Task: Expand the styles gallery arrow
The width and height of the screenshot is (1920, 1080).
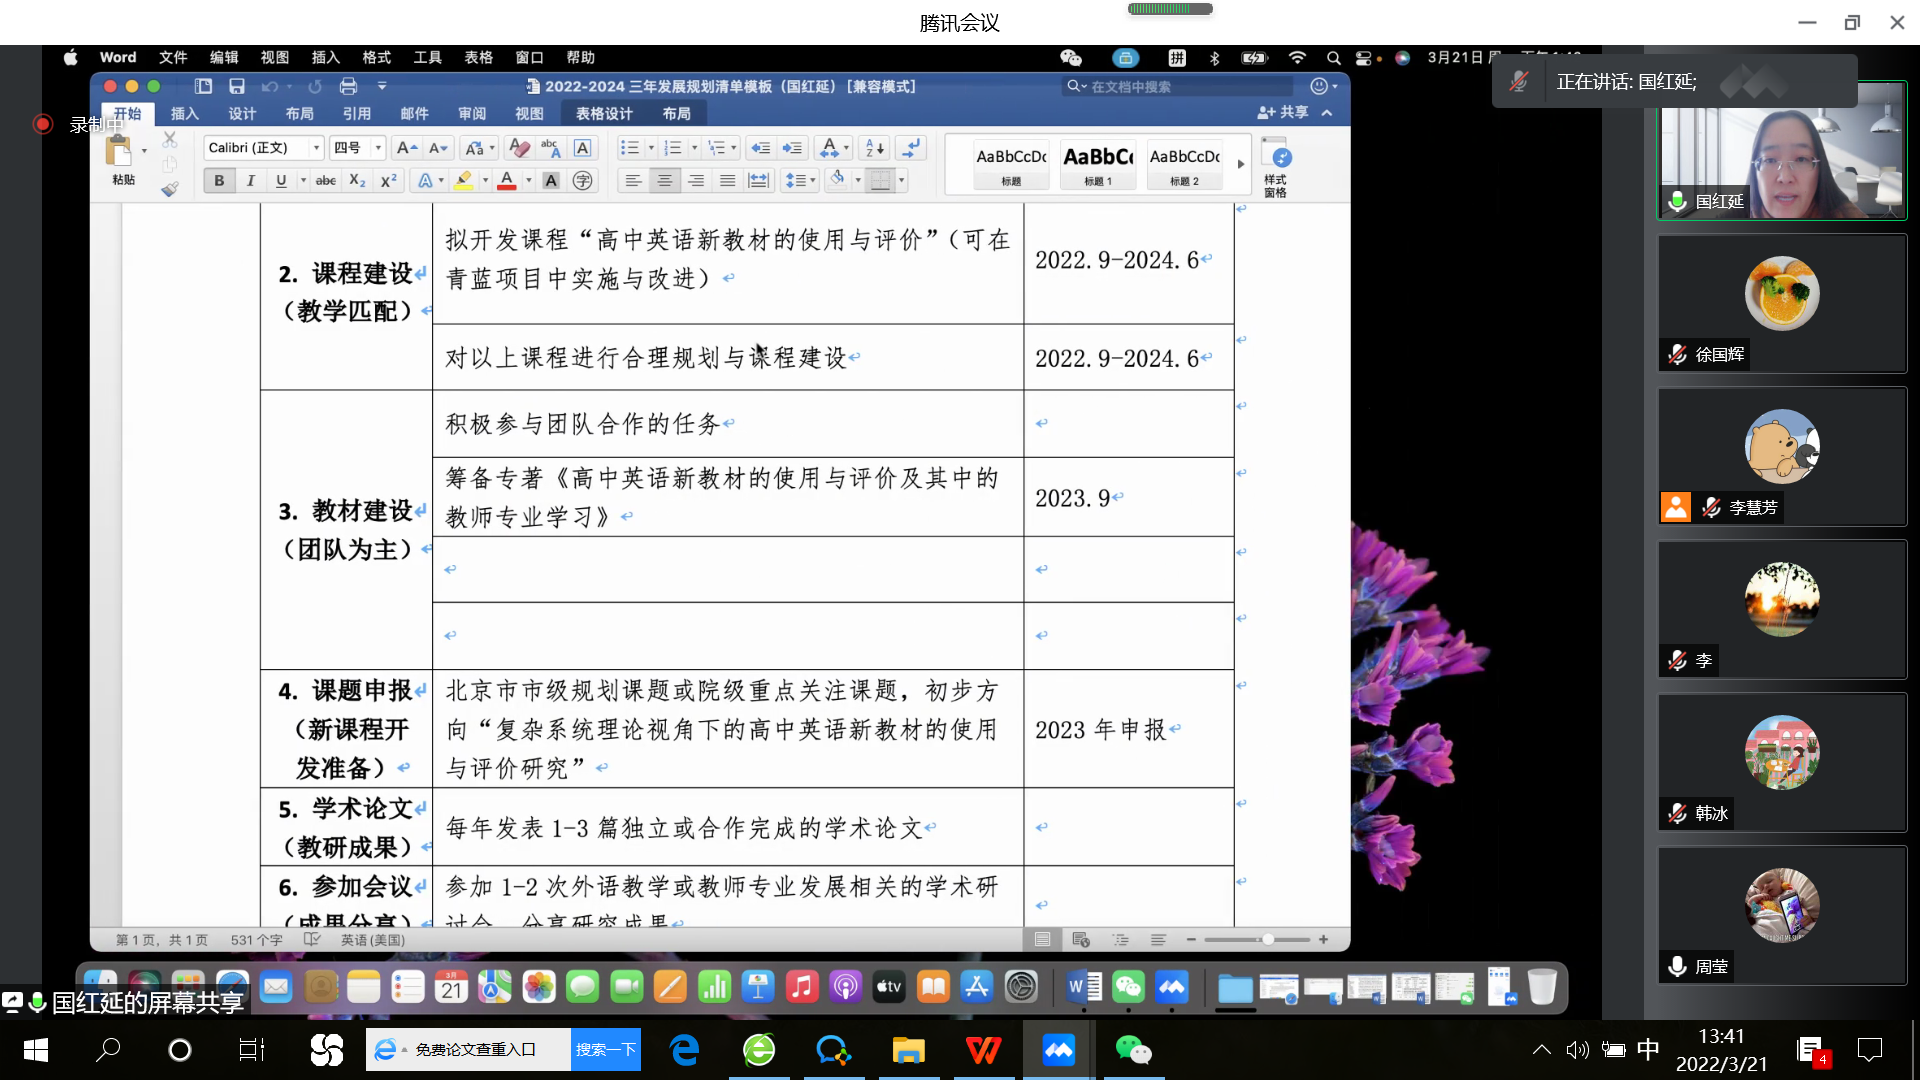Action: [x=1240, y=164]
